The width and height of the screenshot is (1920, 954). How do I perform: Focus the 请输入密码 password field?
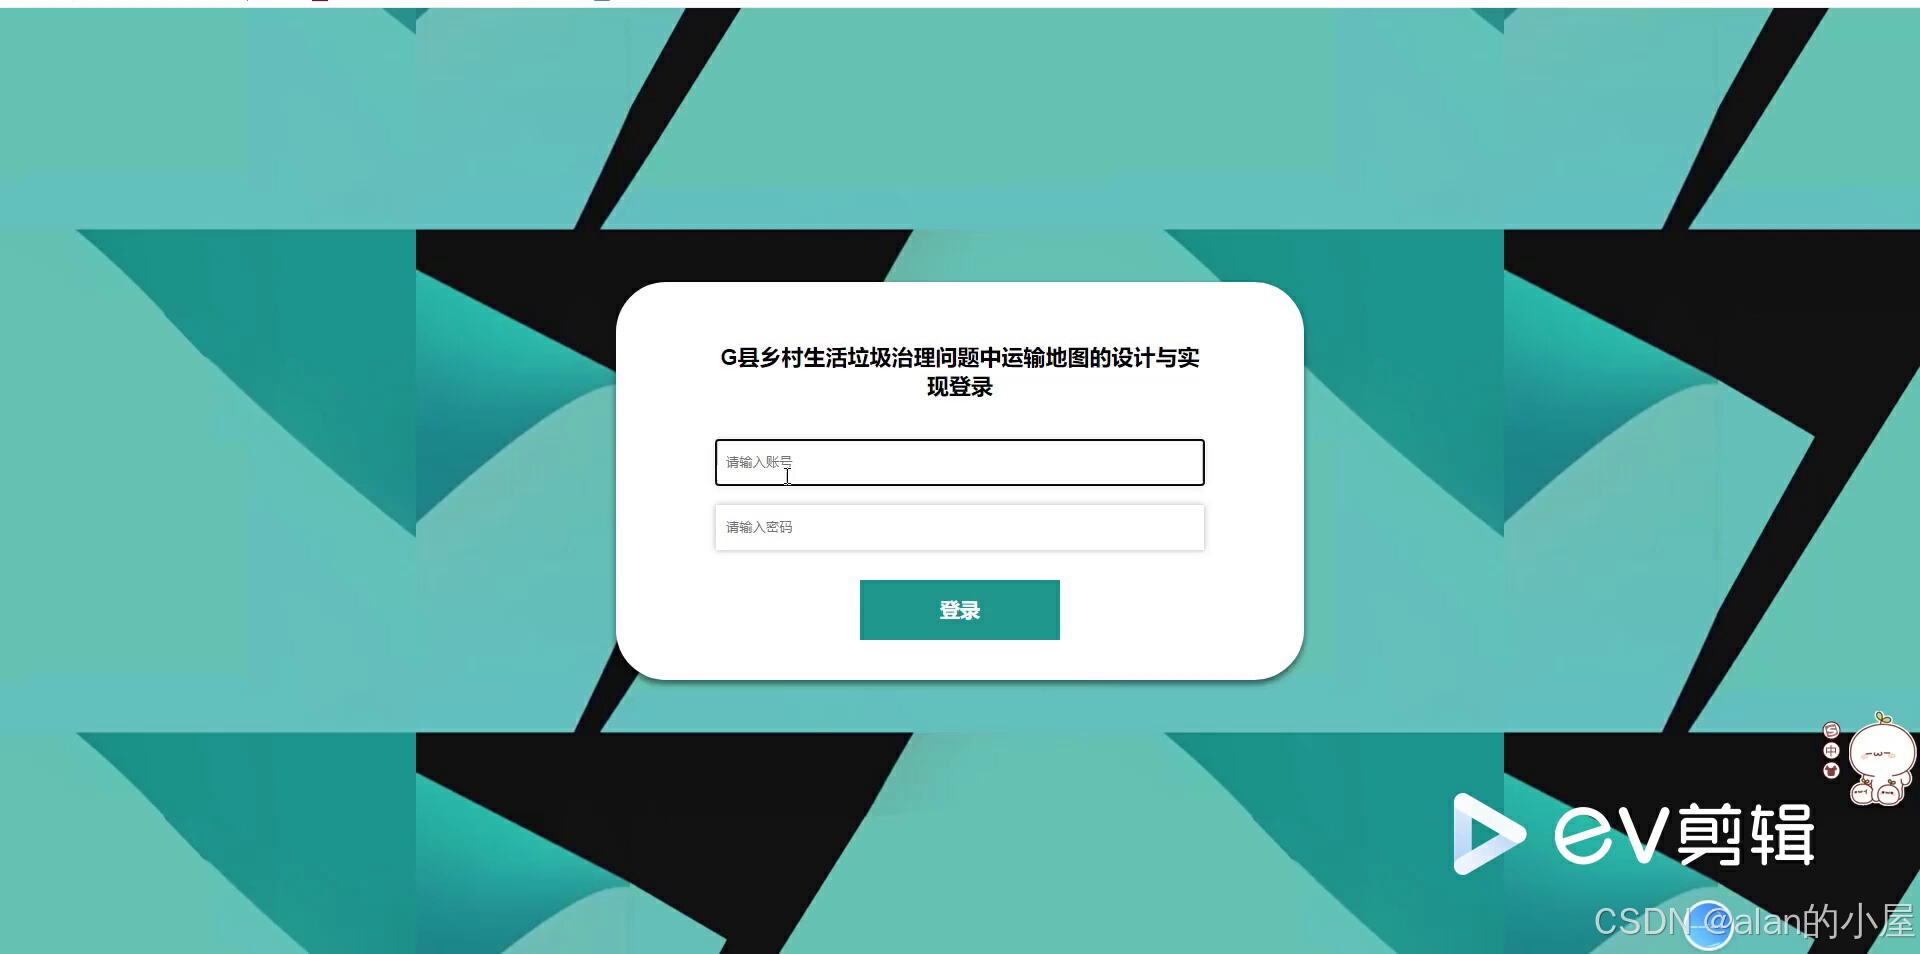pos(960,527)
